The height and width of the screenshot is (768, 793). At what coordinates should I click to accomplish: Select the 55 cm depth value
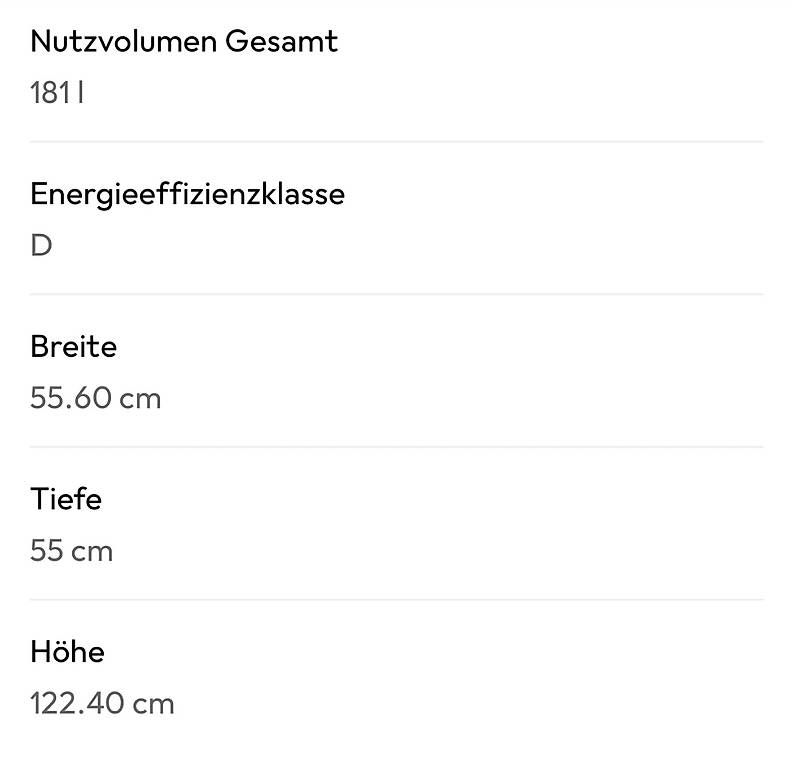click(71, 551)
